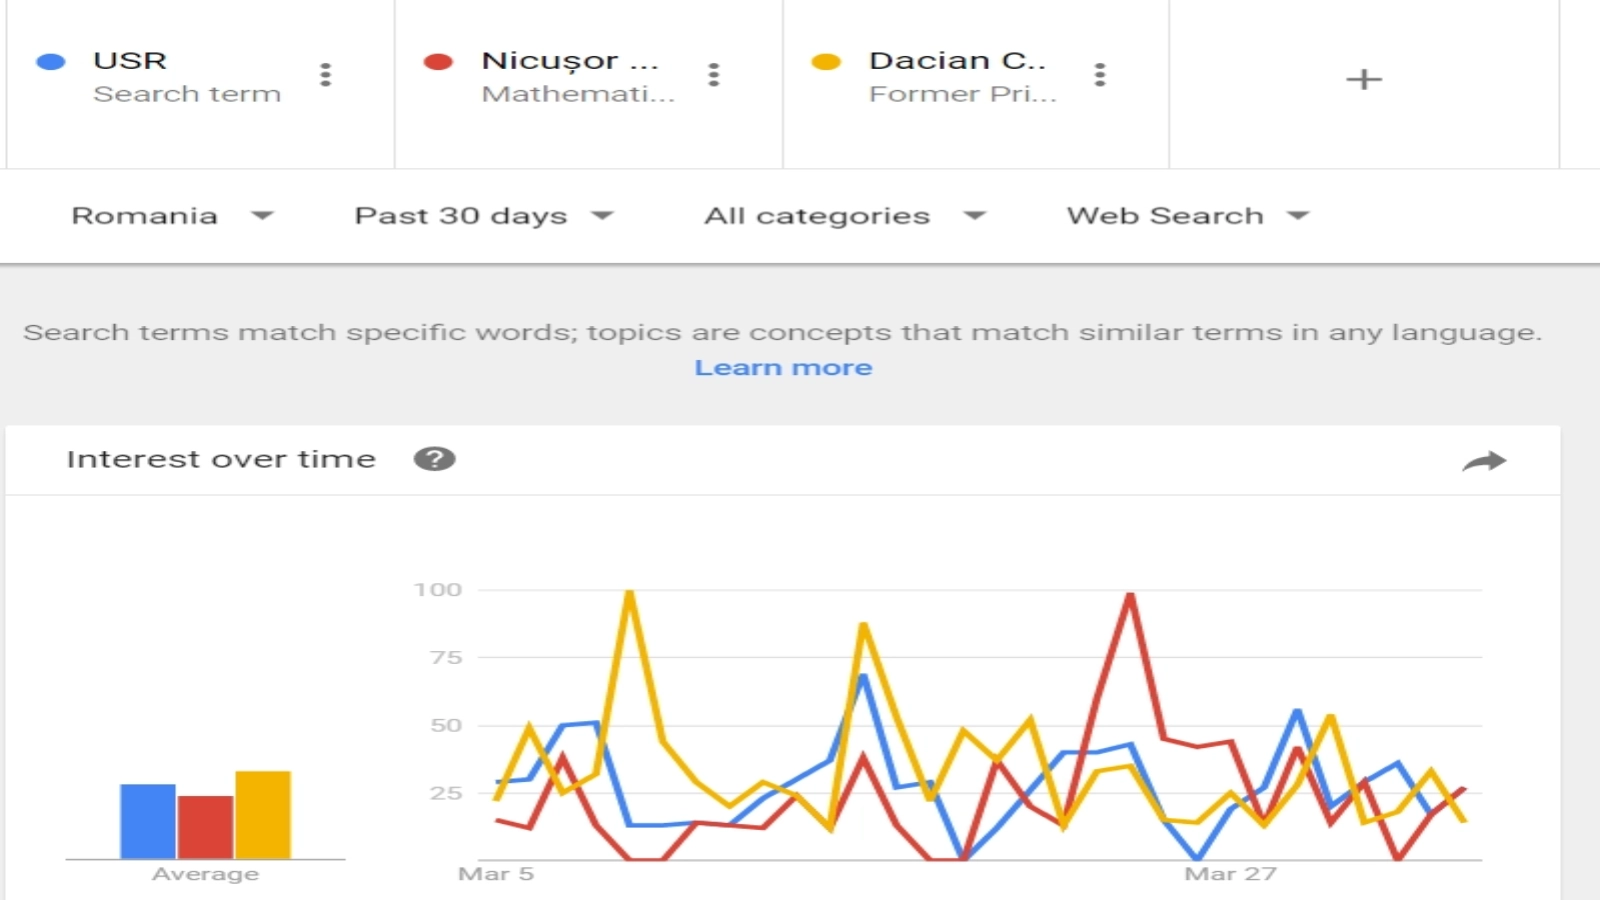Click the yellow Dacian C. color dot
Image resolution: width=1600 pixels, height=900 pixels.
pos(826,62)
